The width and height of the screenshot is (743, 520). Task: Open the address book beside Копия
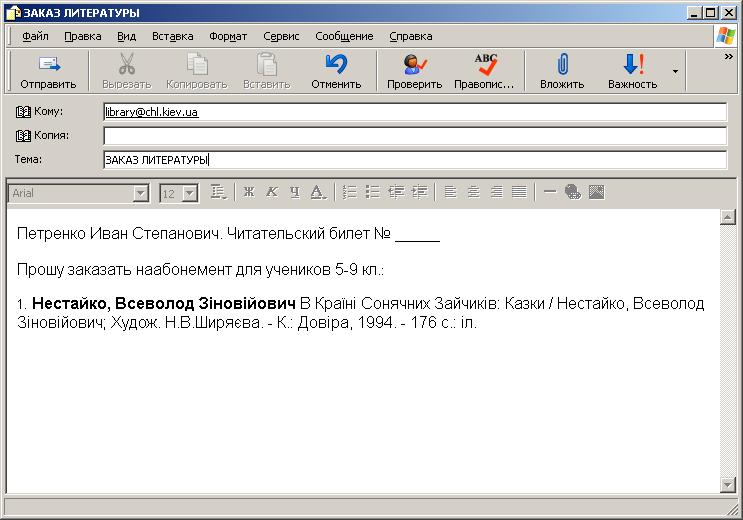tap(23, 136)
